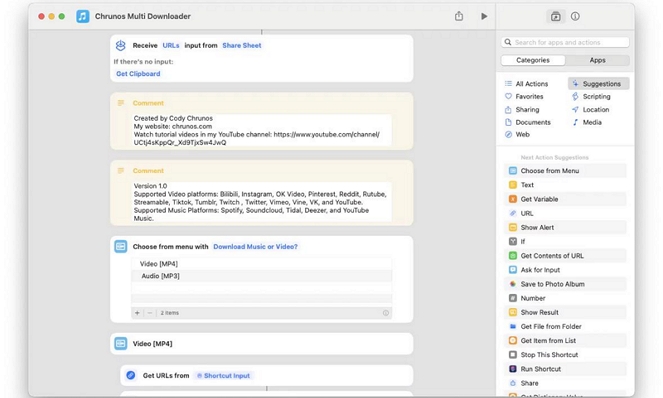Image resolution: width=663 pixels, height=398 pixels.
Task: Add the Run Shortcut suggested action
Action: click(x=565, y=369)
